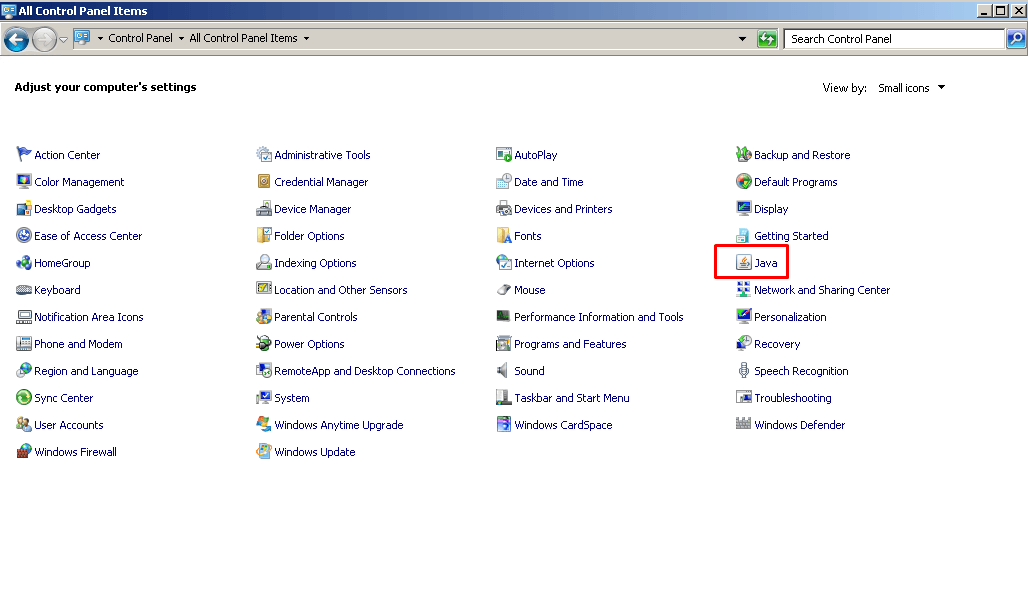Screen dimensions: 1028x591
Task: Open the Action Center flag icon
Action: [x=24, y=154]
